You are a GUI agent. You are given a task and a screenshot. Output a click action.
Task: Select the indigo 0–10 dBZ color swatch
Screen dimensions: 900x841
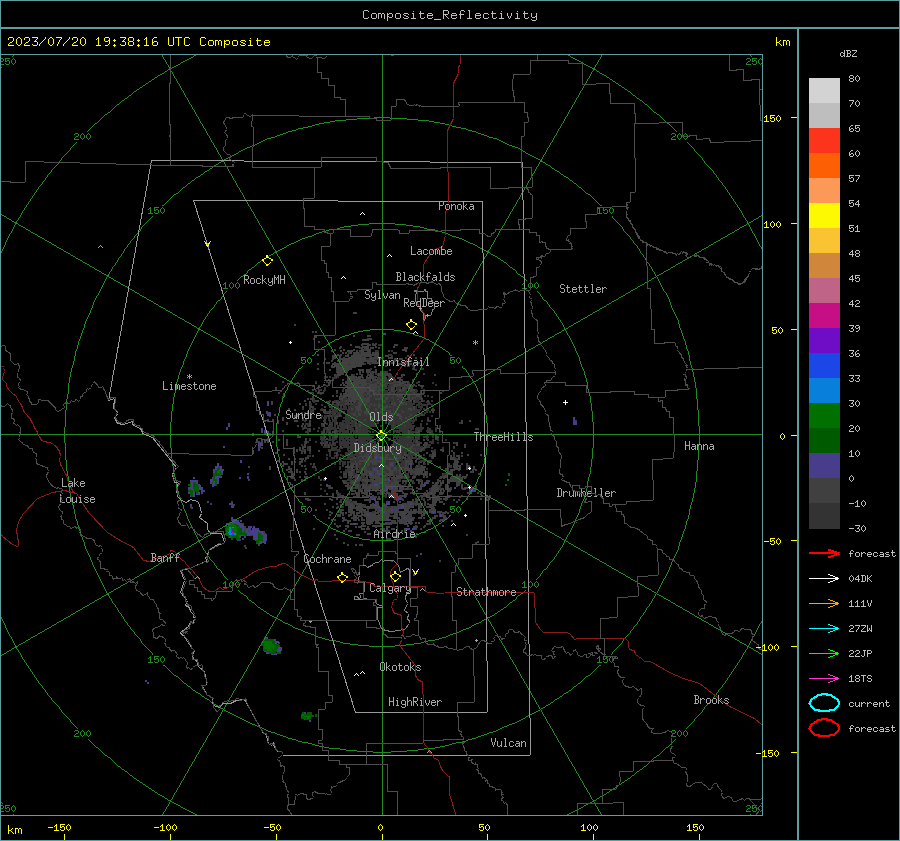[x=824, y=465]
